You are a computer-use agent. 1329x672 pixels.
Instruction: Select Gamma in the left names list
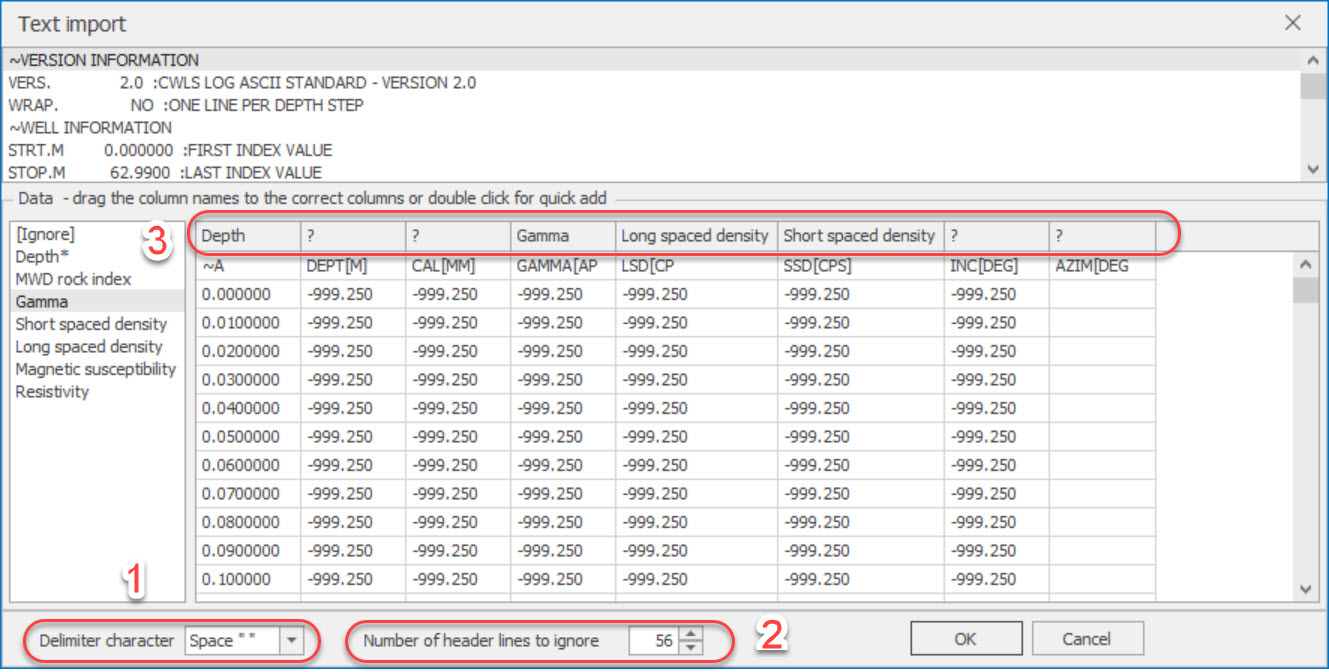point(97,301)
